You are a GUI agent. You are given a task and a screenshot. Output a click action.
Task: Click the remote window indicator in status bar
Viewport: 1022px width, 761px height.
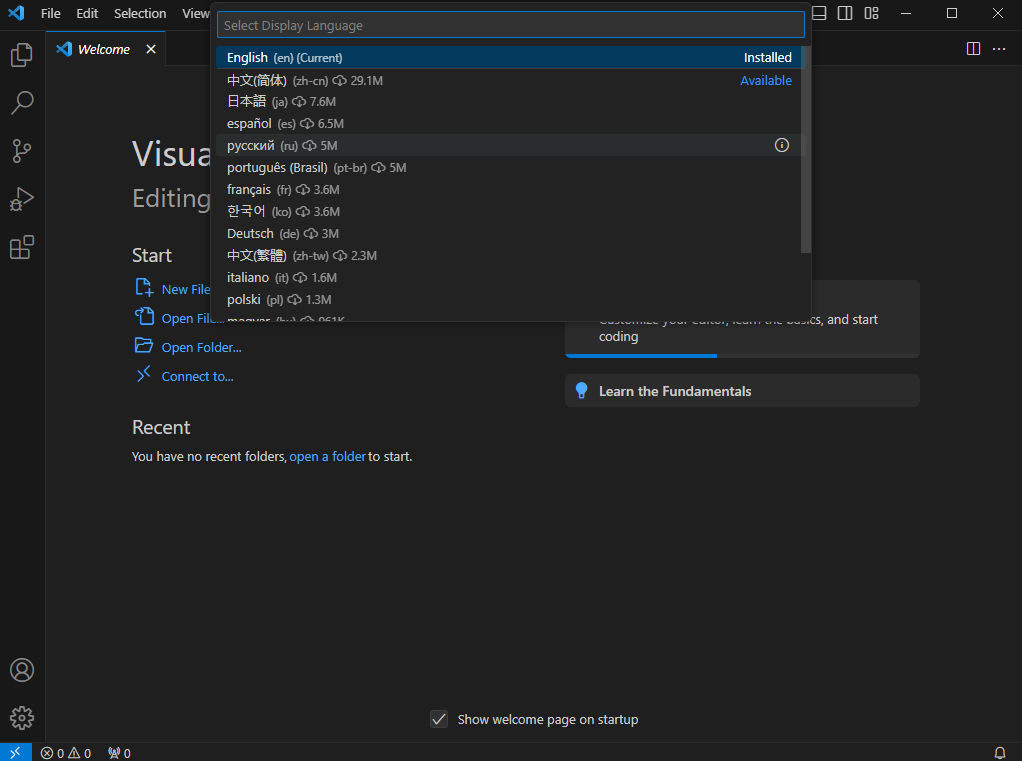tap(16, 753)
